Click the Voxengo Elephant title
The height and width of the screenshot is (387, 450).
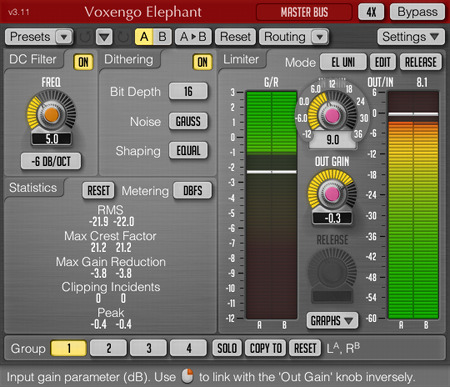(x=143, y=12)
